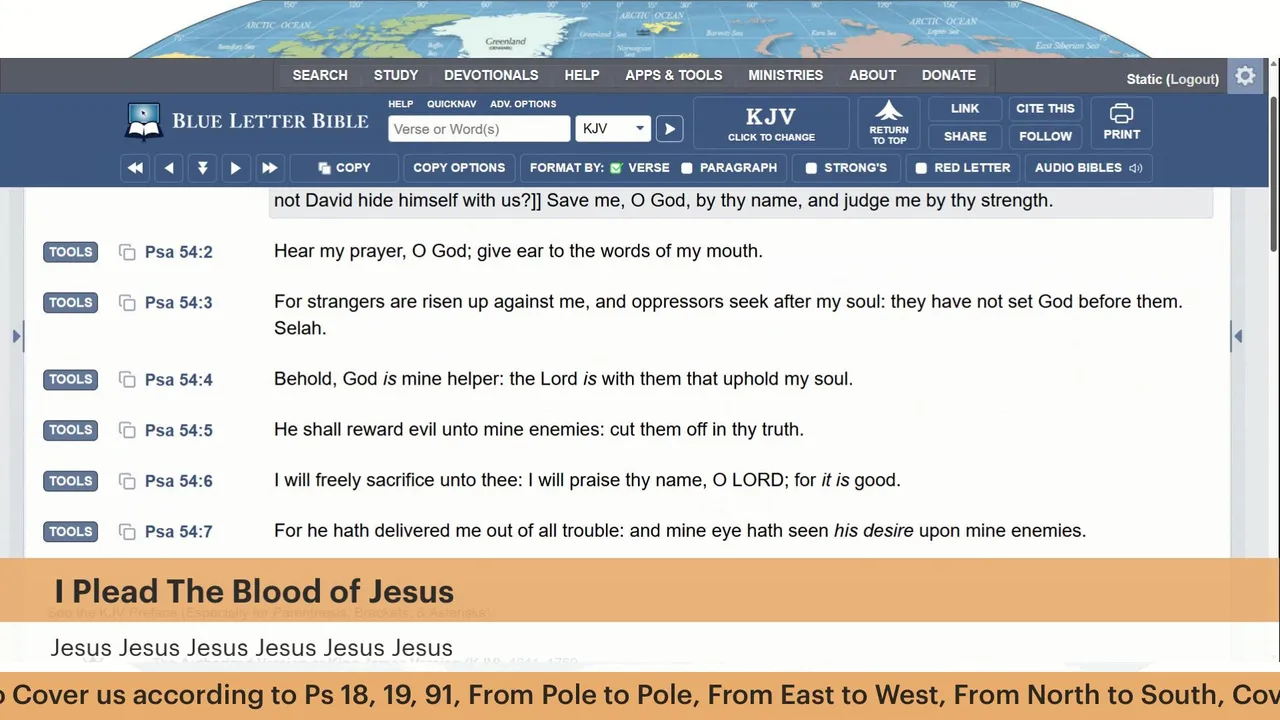Click the left sidebar expand arrow

(16, 337)
